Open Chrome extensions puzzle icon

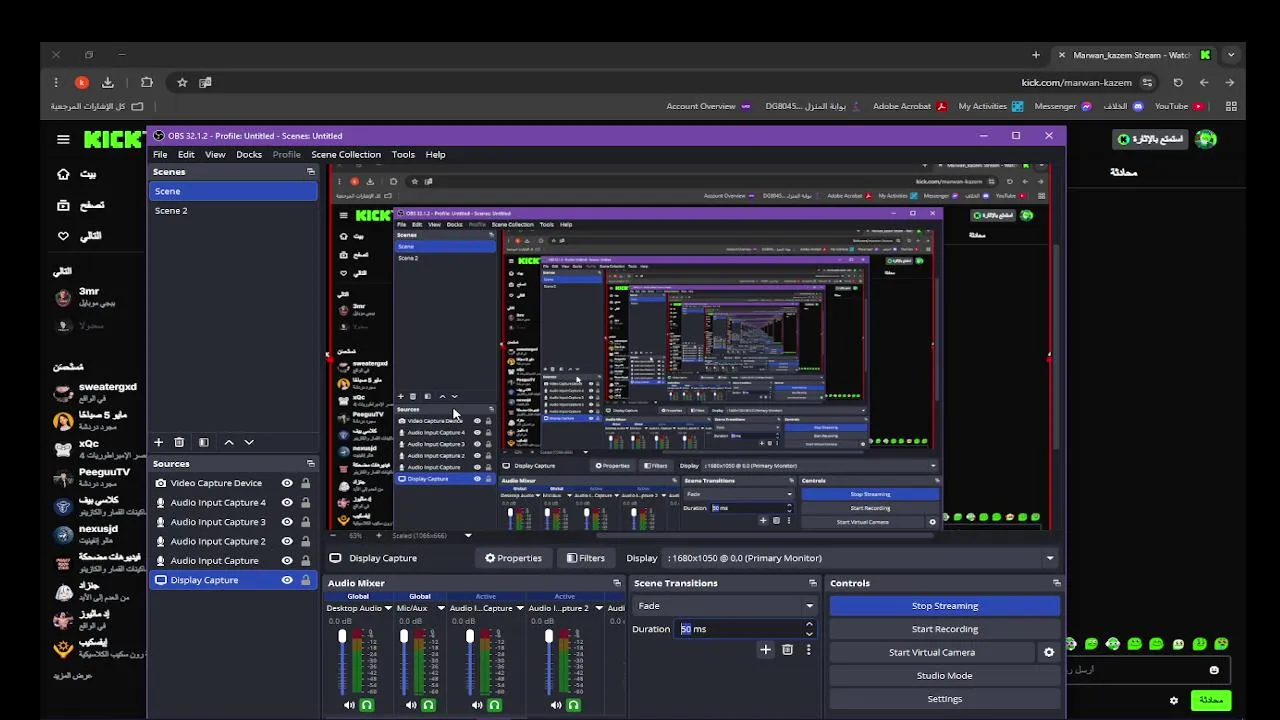click(147, 83)
